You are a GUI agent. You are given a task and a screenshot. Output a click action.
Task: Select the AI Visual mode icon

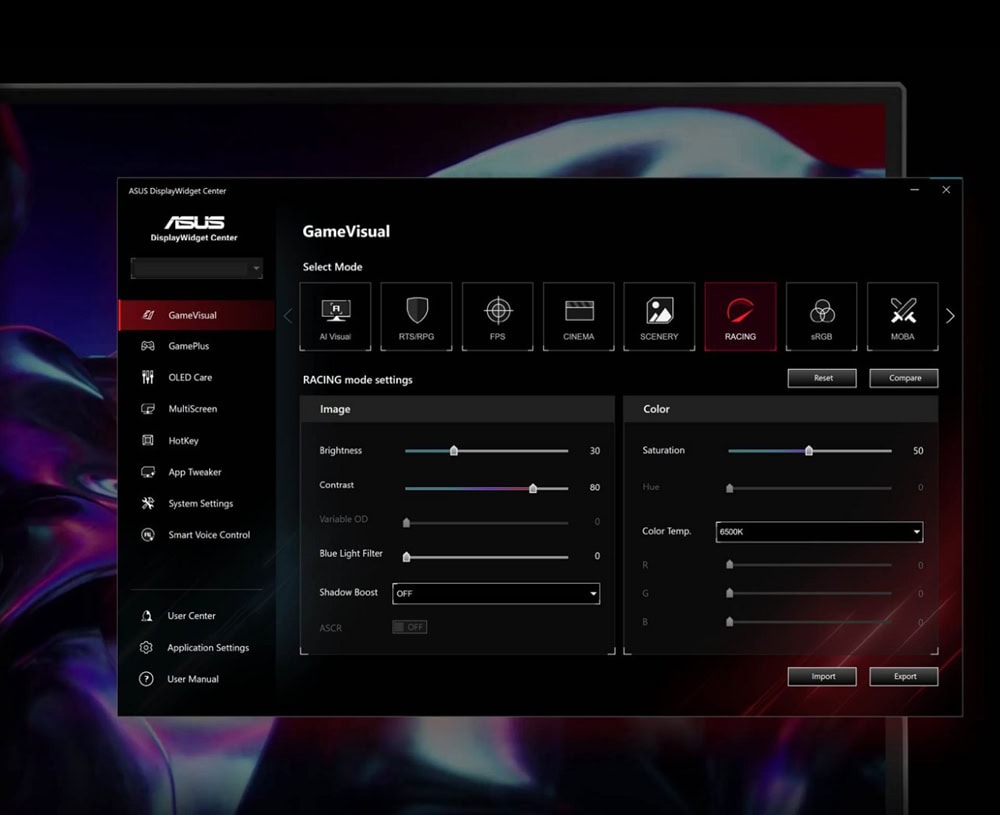pyautogui.click(x=336, y=316)
